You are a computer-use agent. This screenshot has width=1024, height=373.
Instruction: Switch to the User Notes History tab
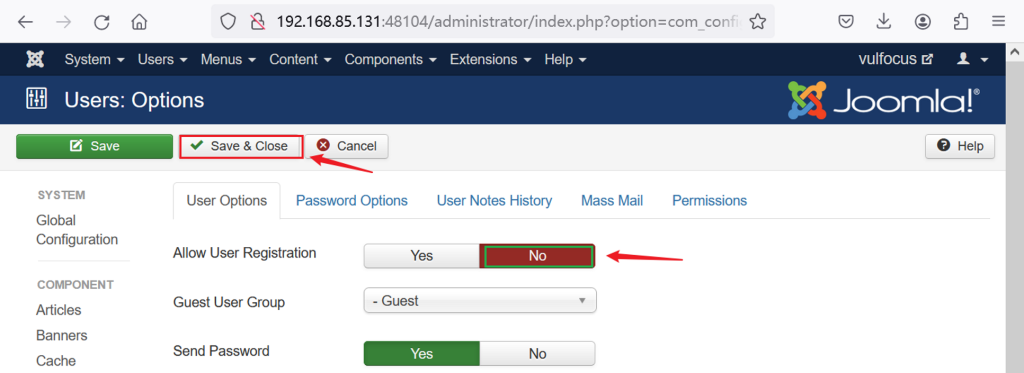pos(494,201)
